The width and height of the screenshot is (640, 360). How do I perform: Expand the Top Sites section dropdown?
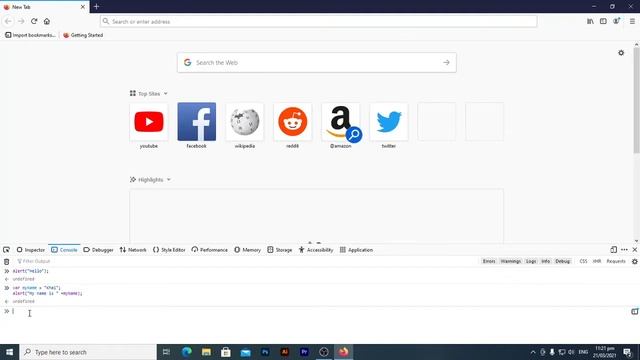(x=165, y=93)
